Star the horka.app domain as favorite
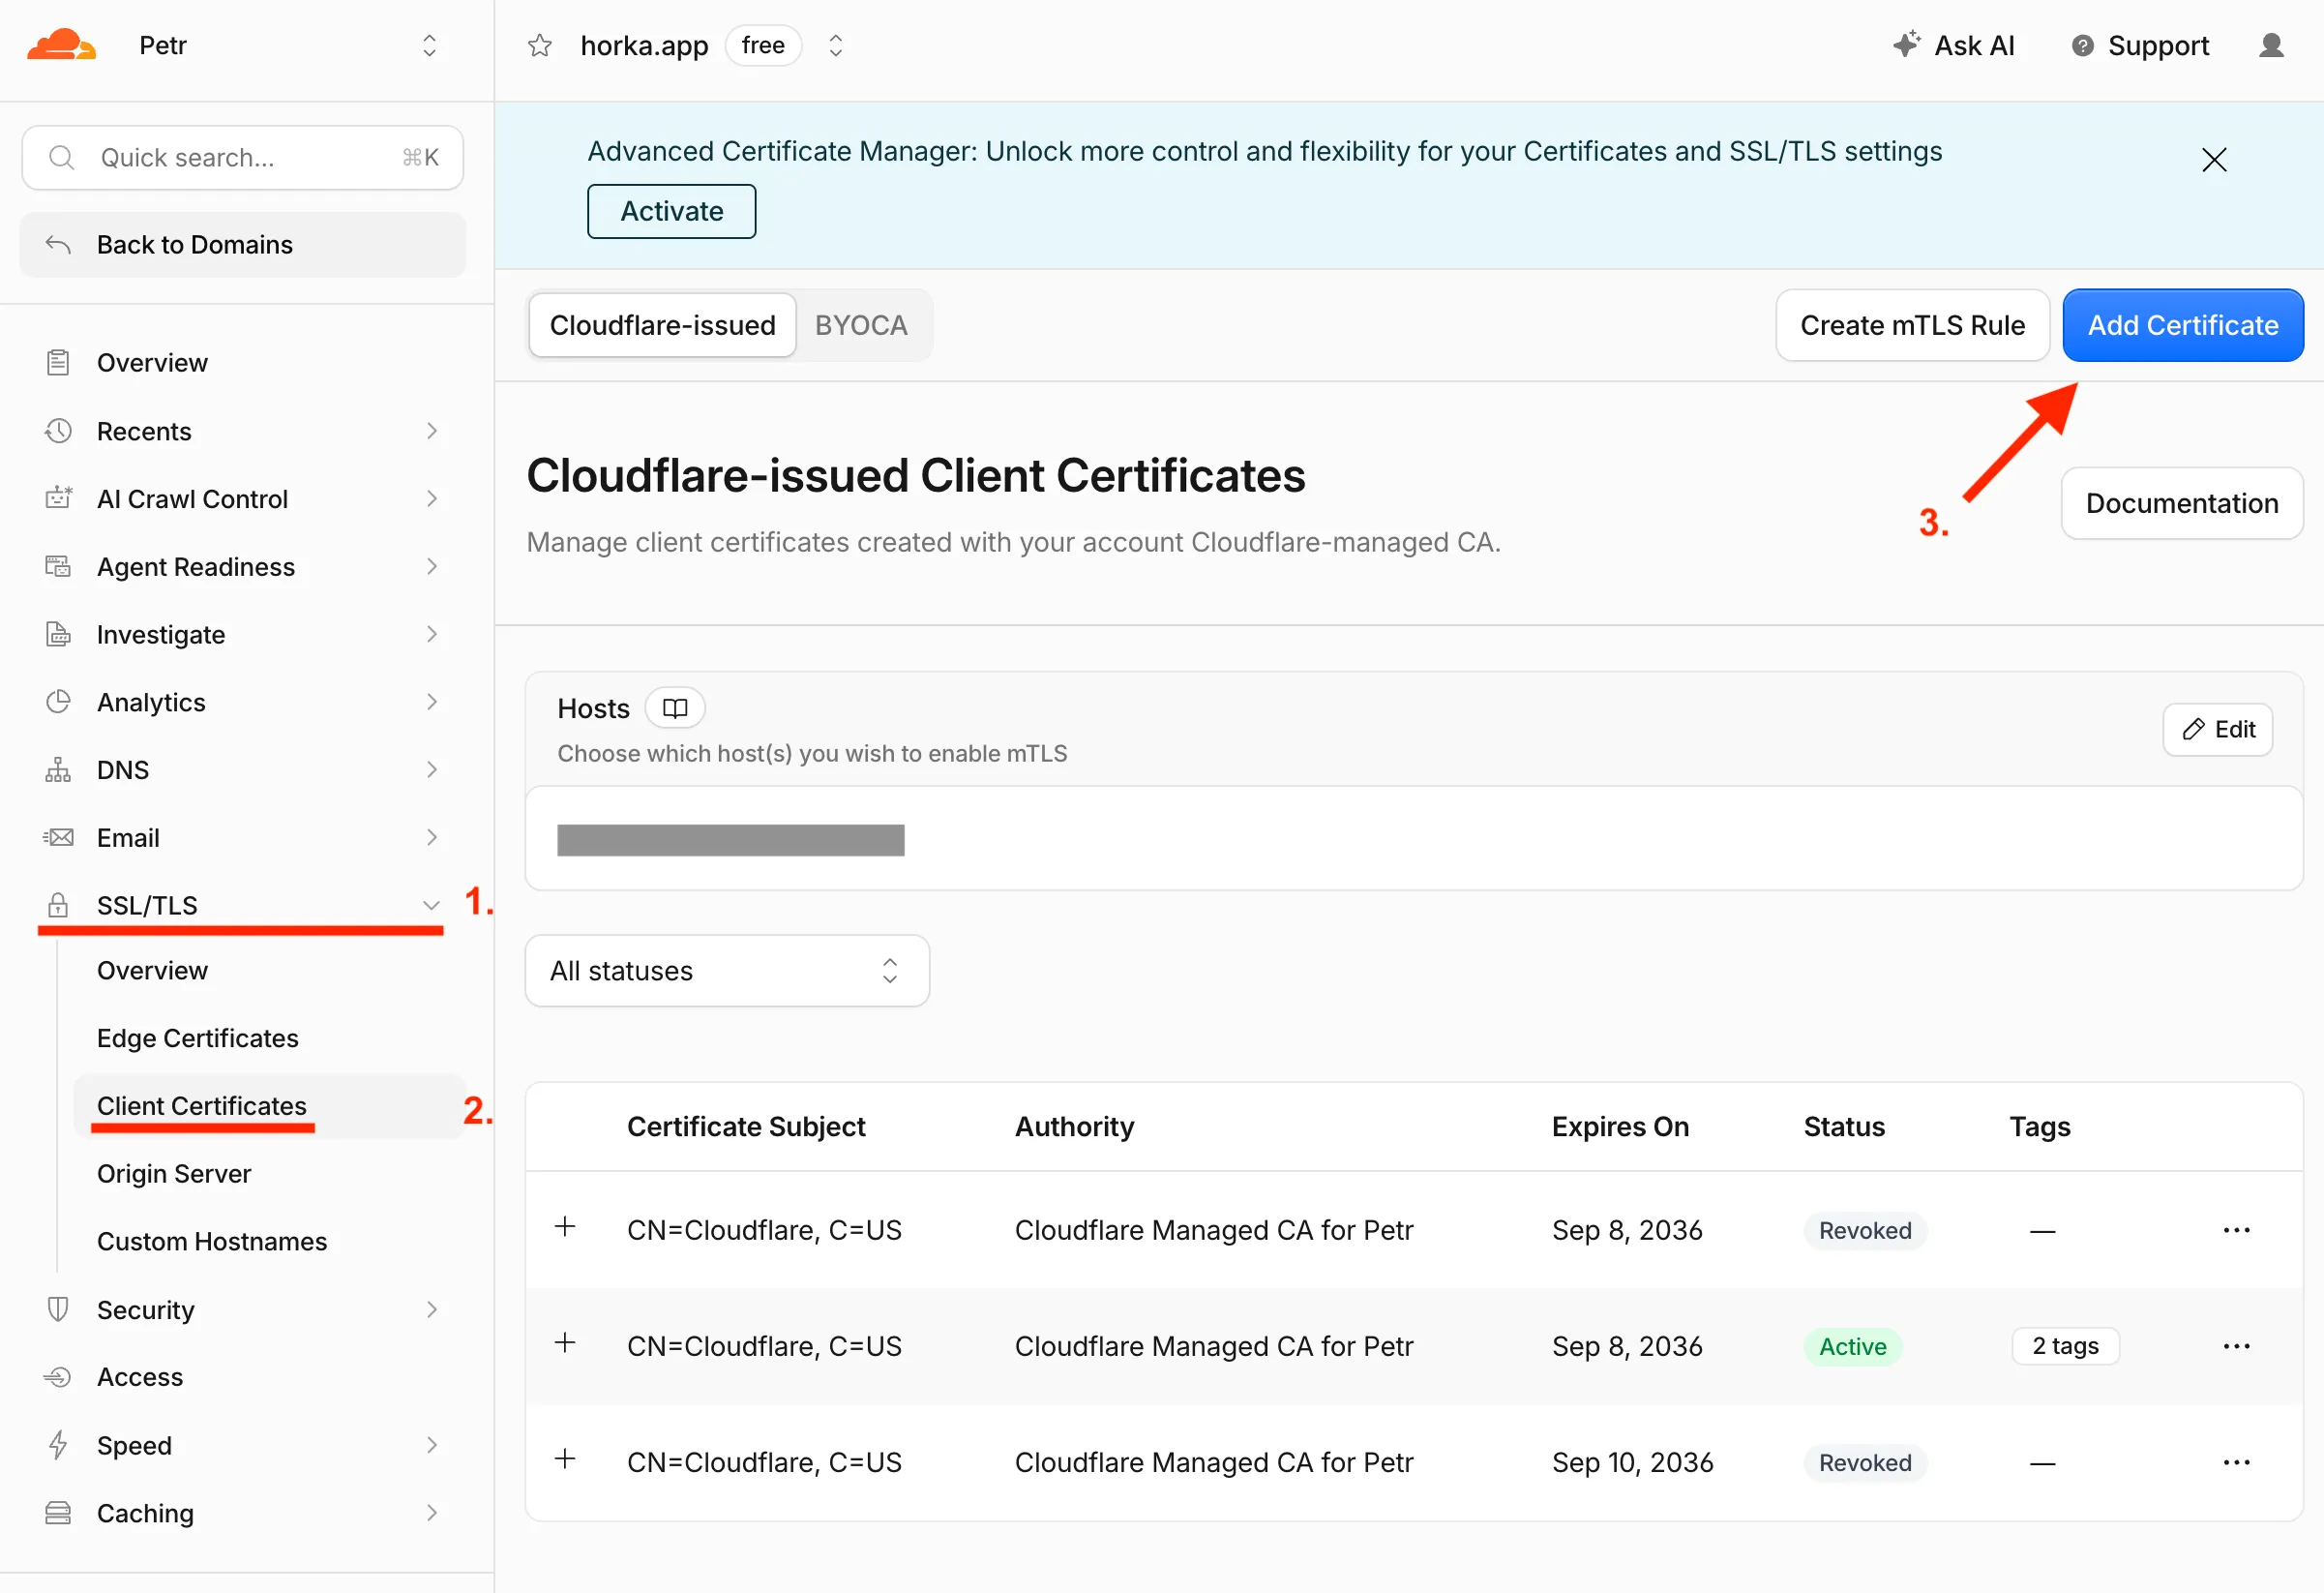The image size is (2324, 1593). pos(540,46)
